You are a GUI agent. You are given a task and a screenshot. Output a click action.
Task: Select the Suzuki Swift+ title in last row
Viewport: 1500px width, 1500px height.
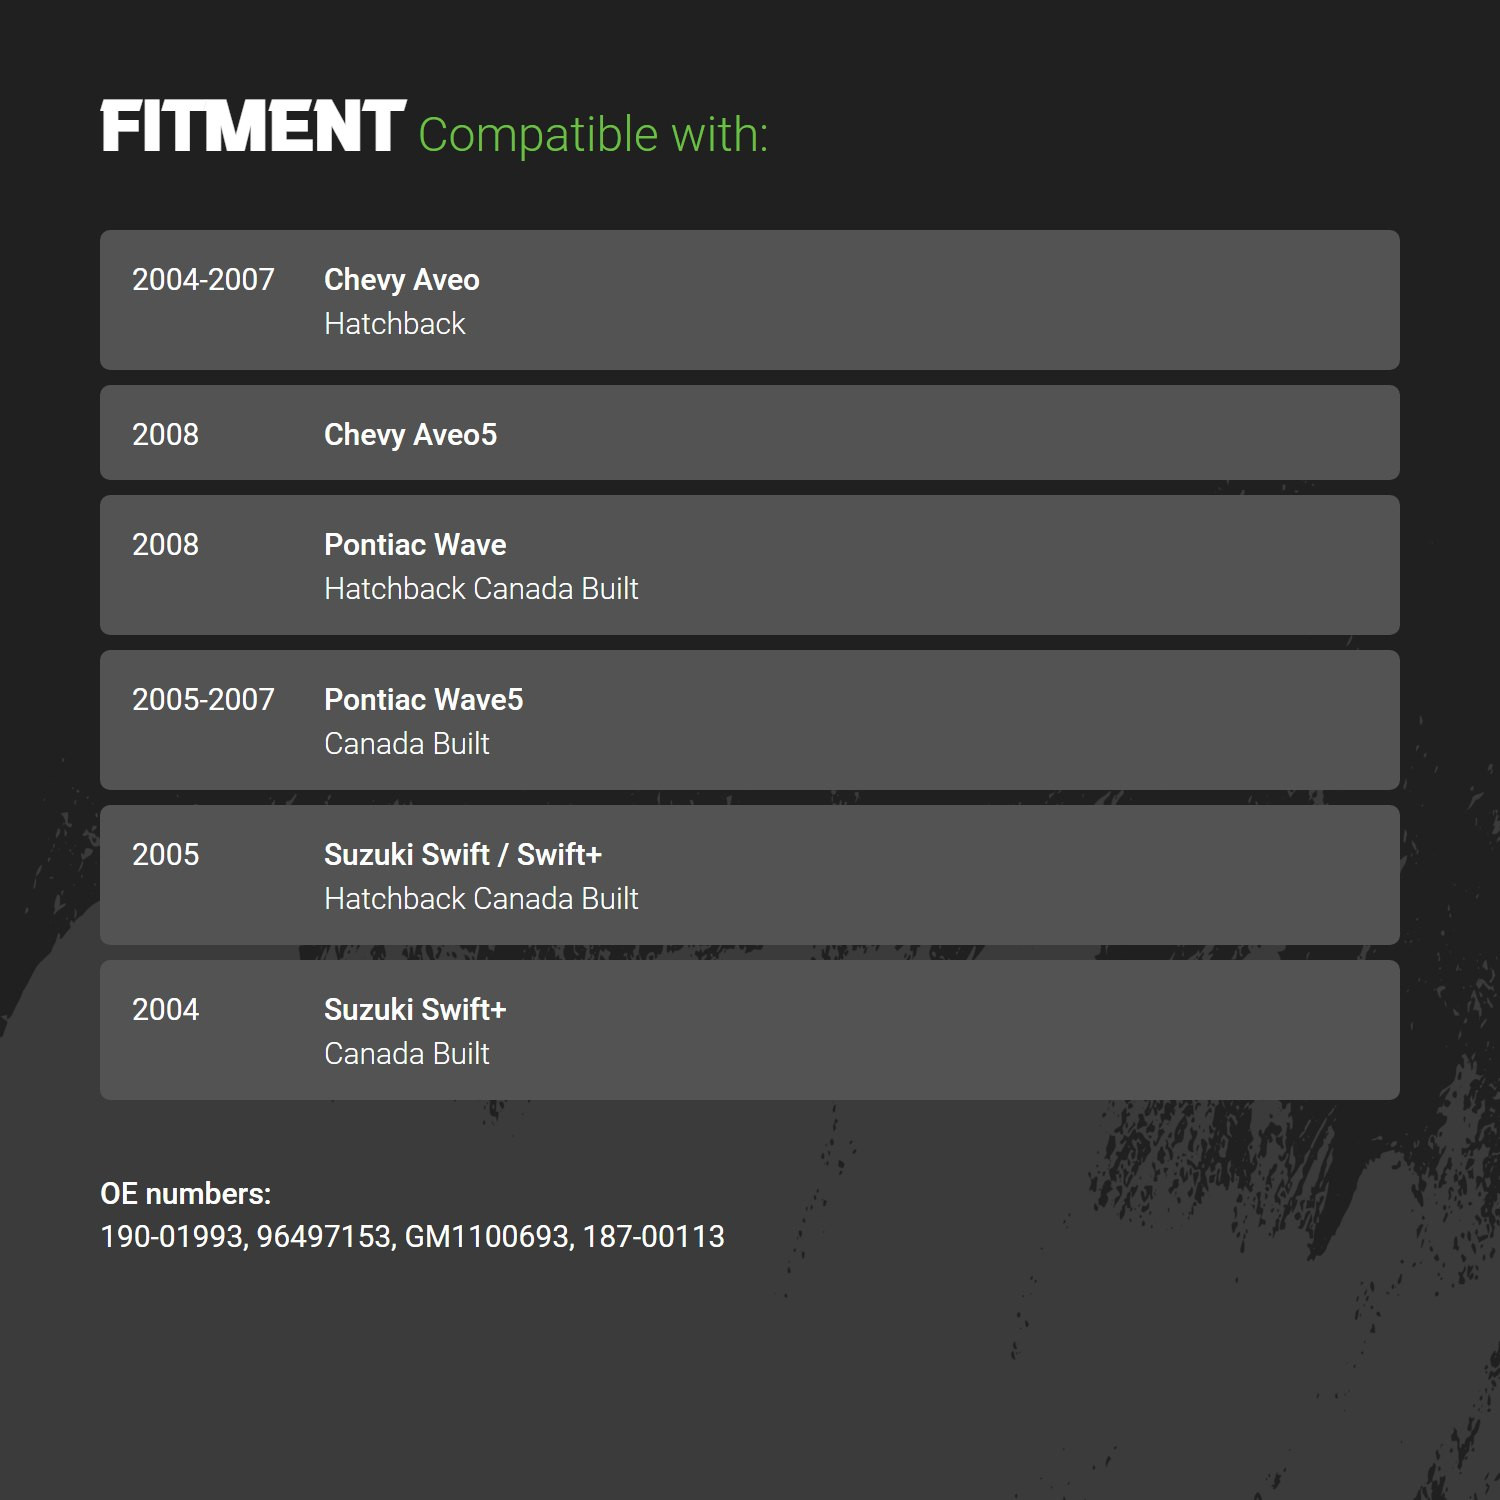click(x=415, y=1010)
